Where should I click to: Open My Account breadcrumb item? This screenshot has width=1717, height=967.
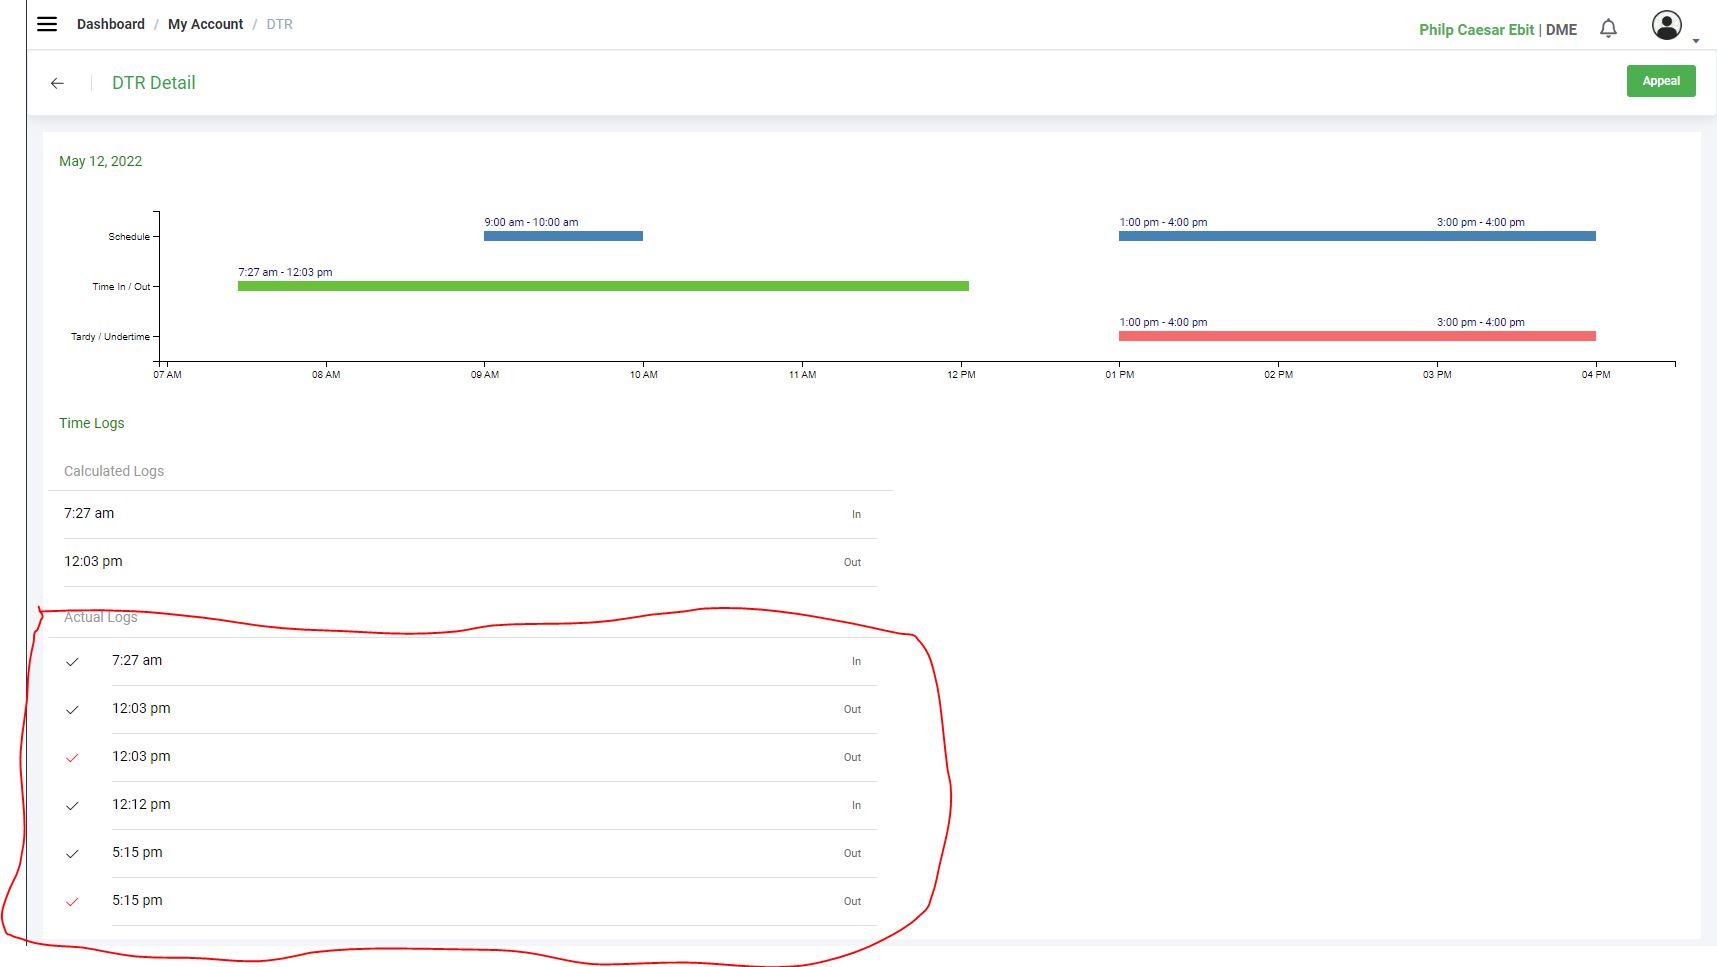[x=205, y=24]
